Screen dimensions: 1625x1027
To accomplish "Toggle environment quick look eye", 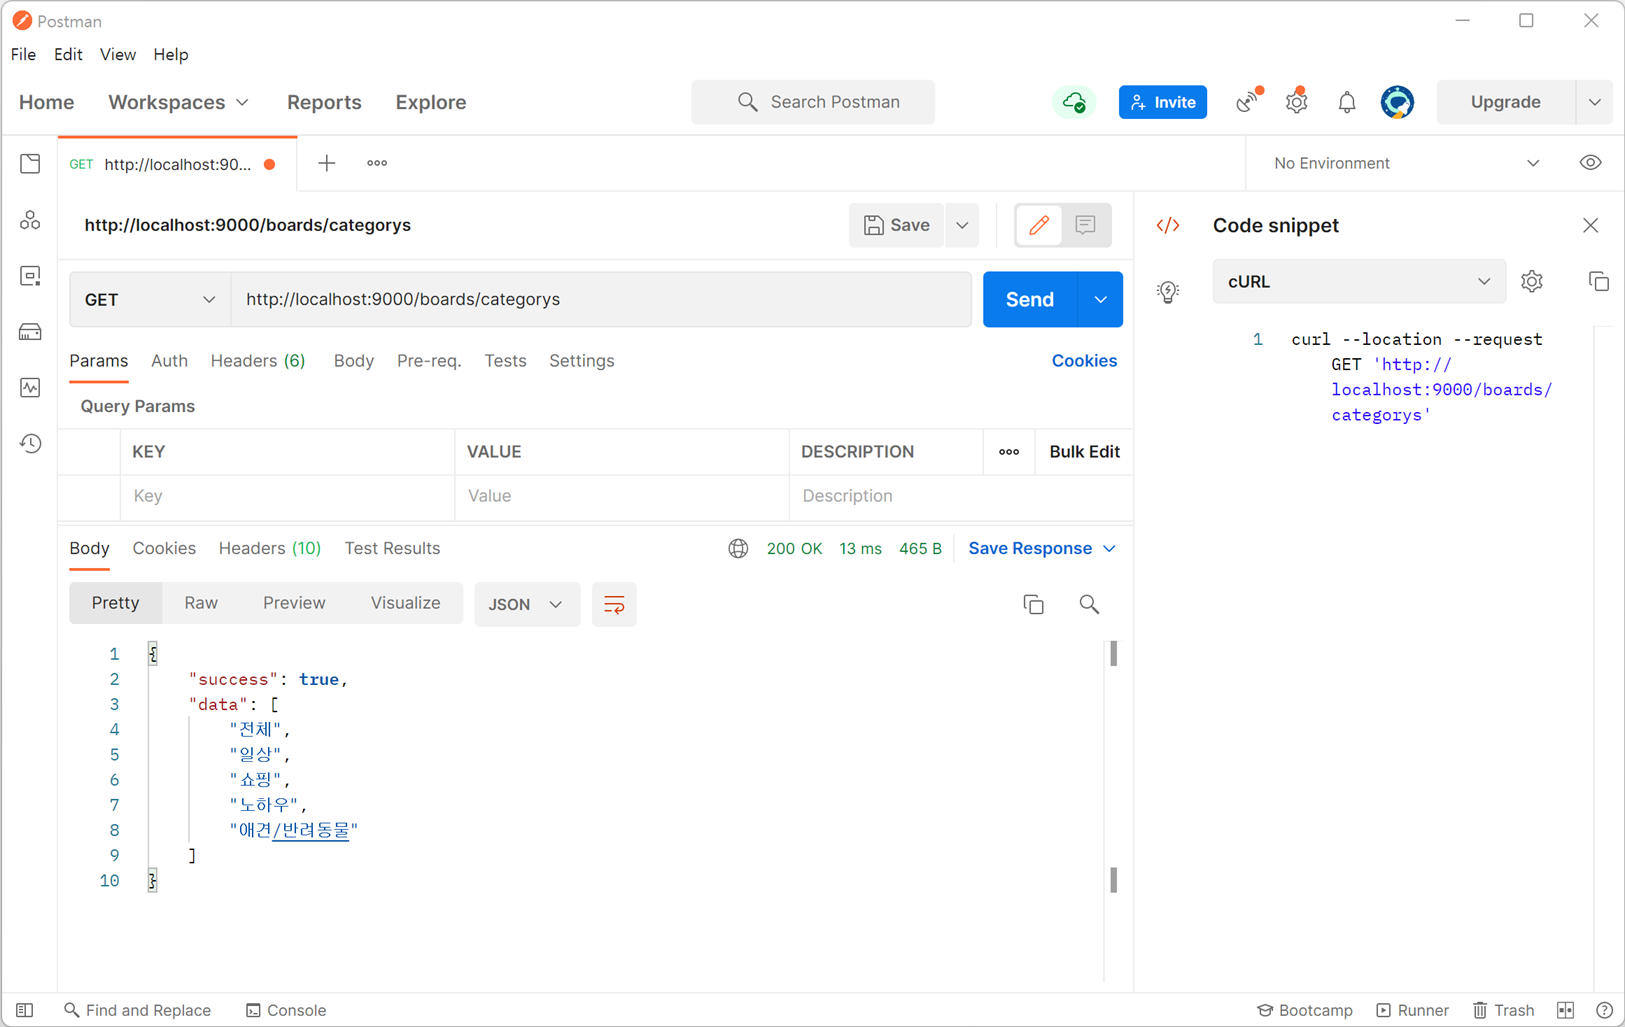I will click(x=1590, y=163).
